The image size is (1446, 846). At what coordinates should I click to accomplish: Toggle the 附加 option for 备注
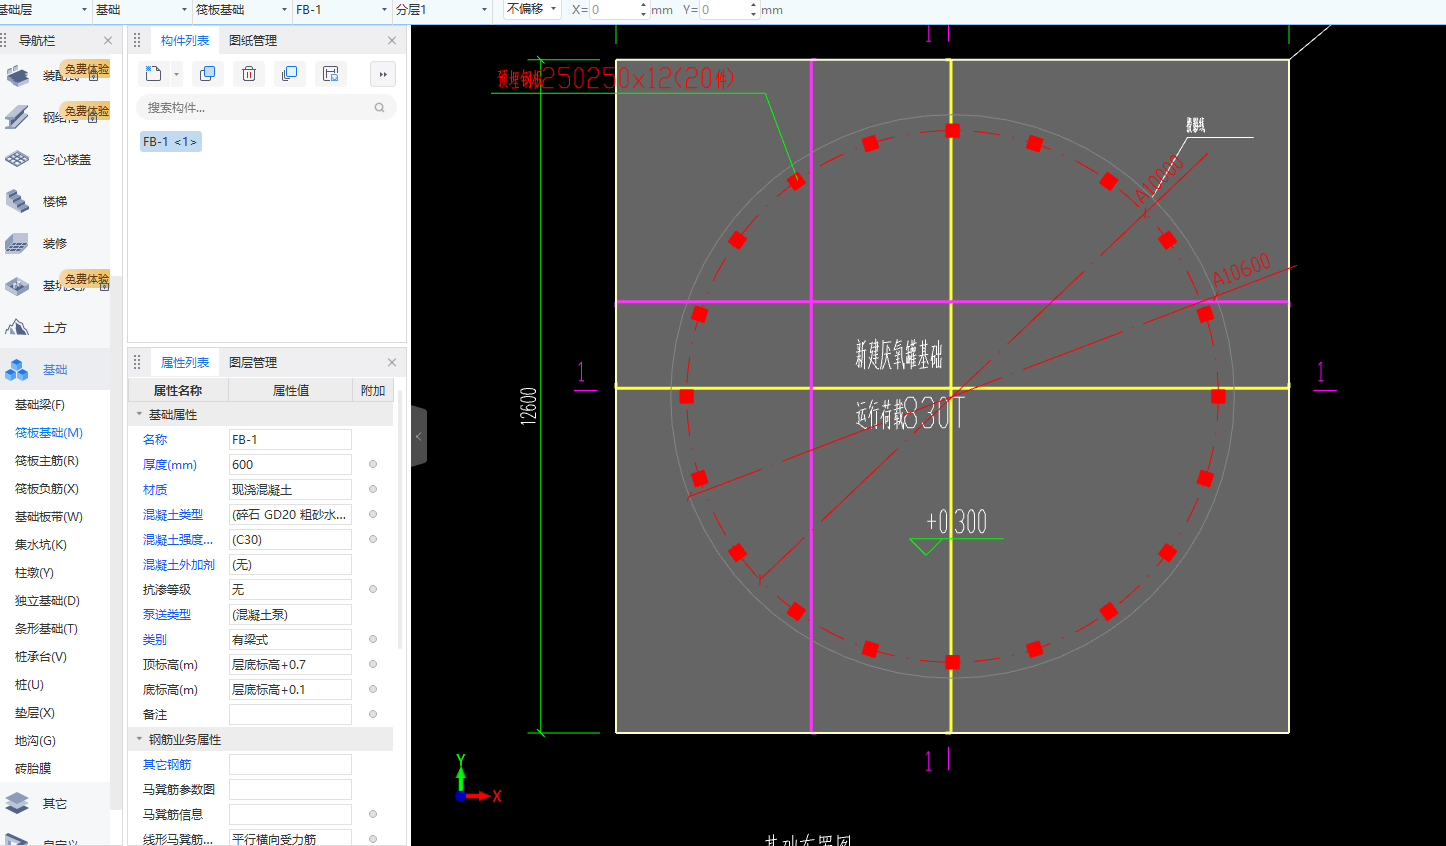click(x=373, y=714)
